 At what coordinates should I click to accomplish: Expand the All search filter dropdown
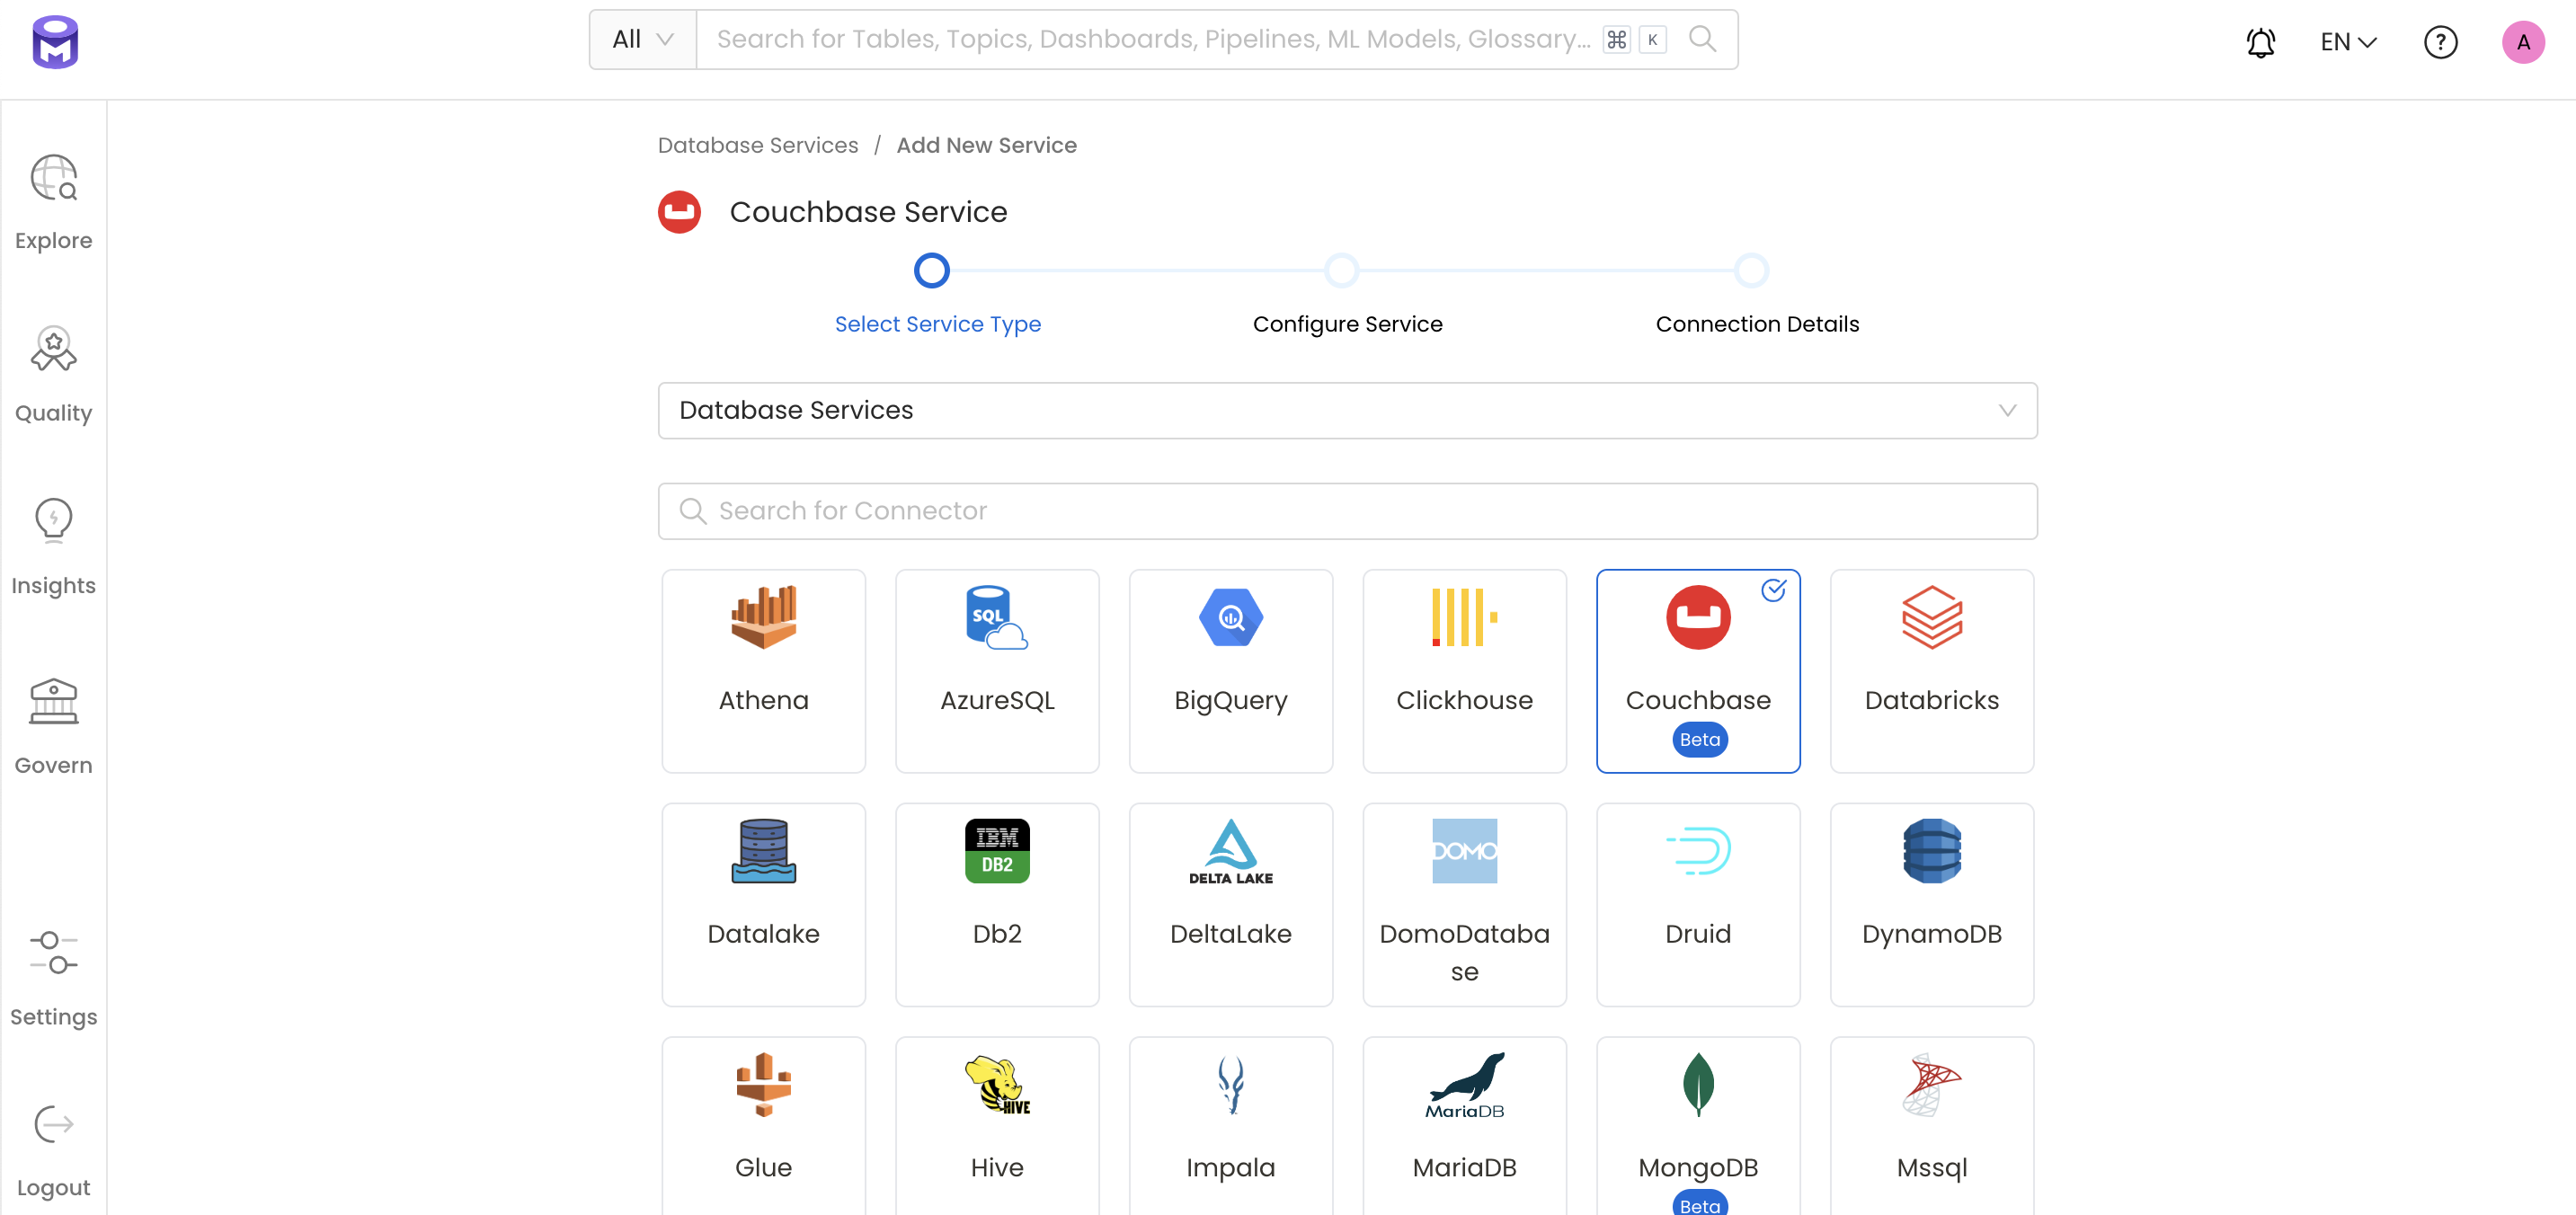click(x=642, y=40)
